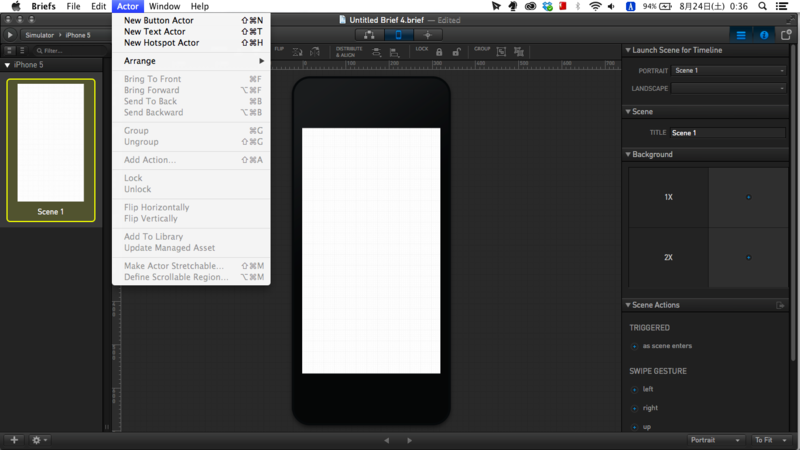800x450 pixels.
Task: Go to next scene arrow
Action: 409,440
